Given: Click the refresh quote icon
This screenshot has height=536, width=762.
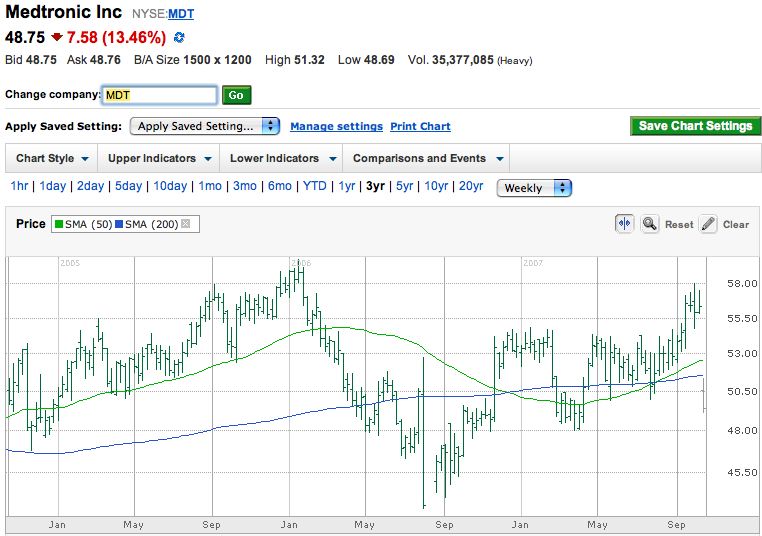Looking at the screenshot, I should point(179,38).
